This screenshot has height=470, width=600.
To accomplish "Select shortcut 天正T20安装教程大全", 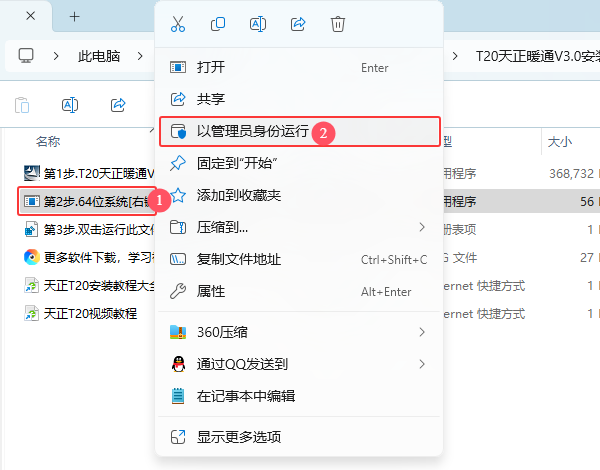I will click(x=99, y=286).
